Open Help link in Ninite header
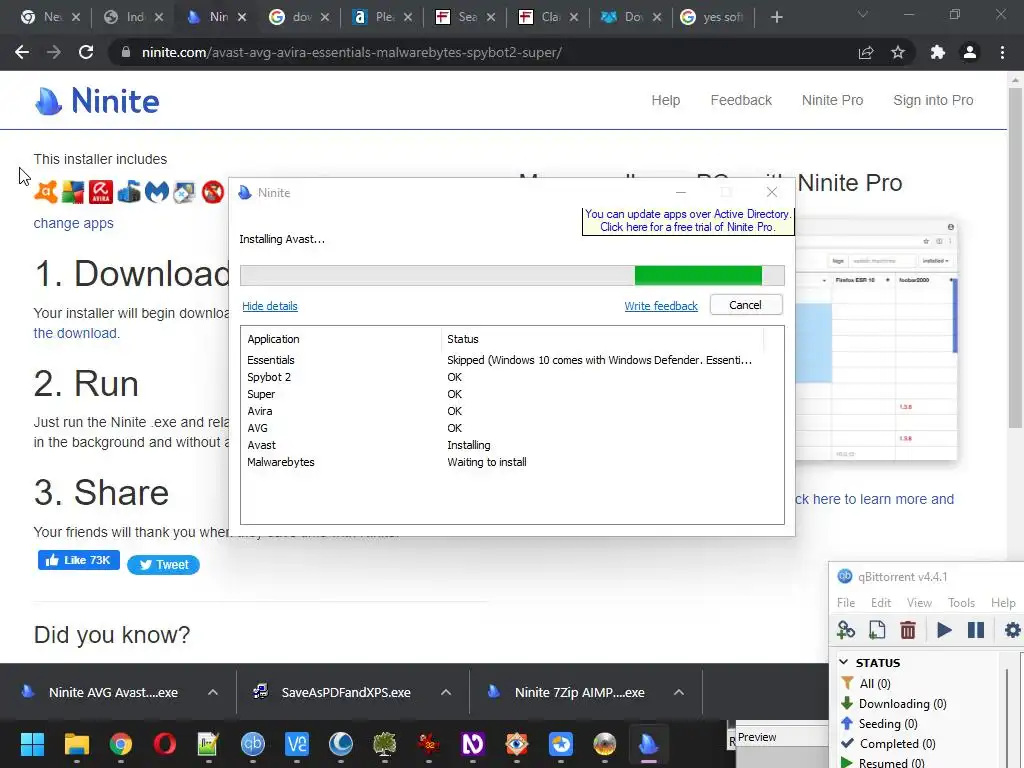Viewport: 1024px width, 768px height. [x=665, y=100]
